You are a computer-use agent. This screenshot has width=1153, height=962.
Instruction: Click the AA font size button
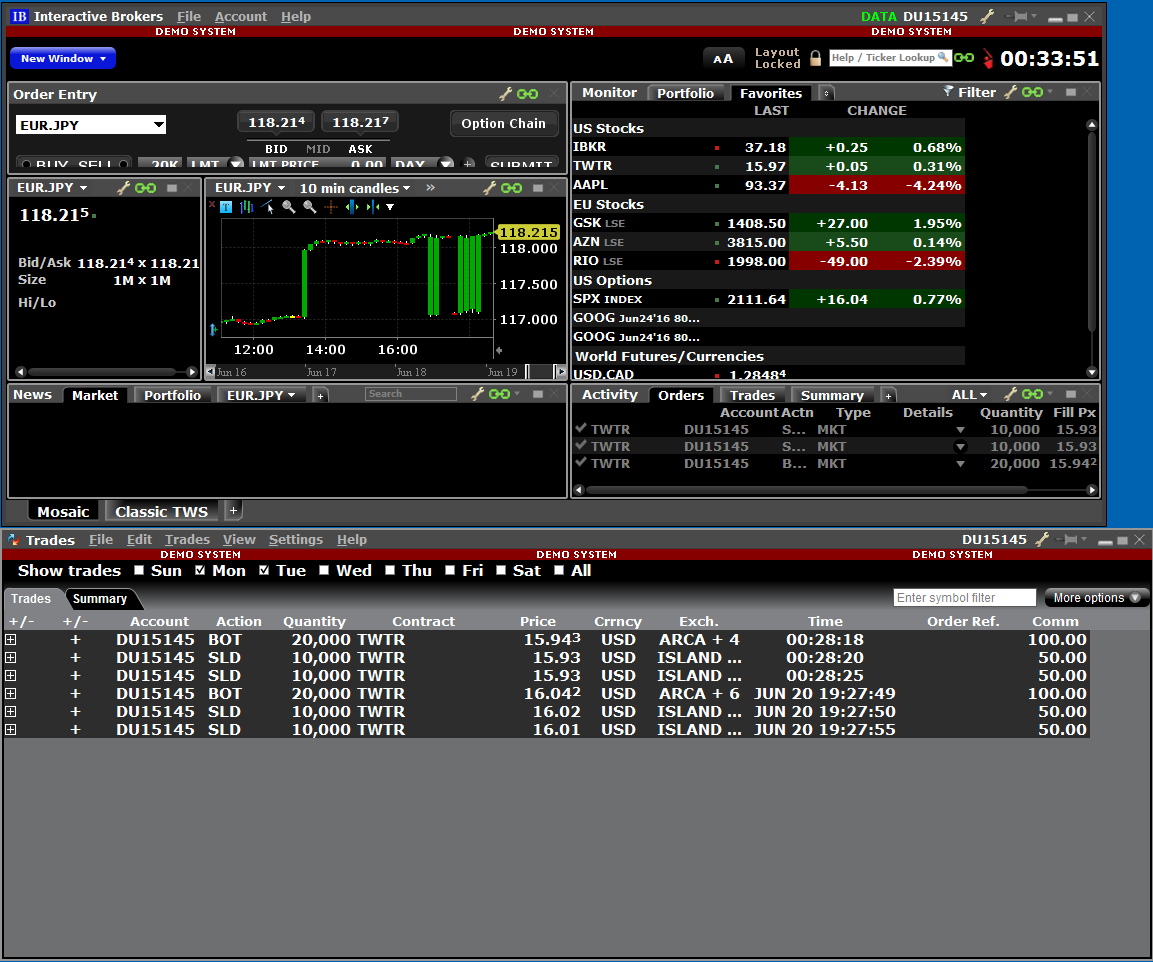[x=723, y=59]
